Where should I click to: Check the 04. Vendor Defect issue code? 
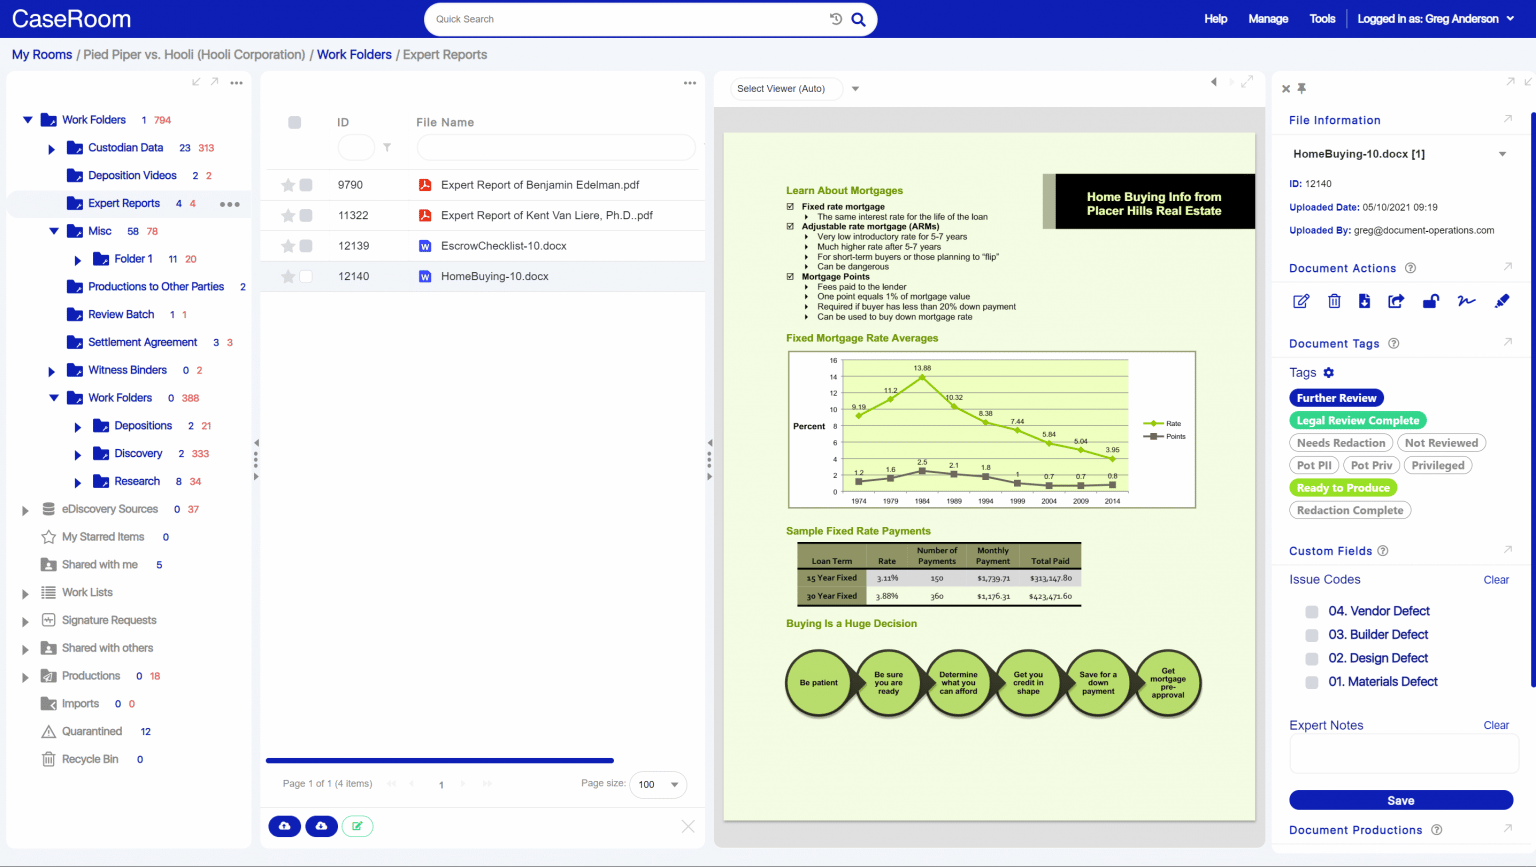coord(1311,612)
